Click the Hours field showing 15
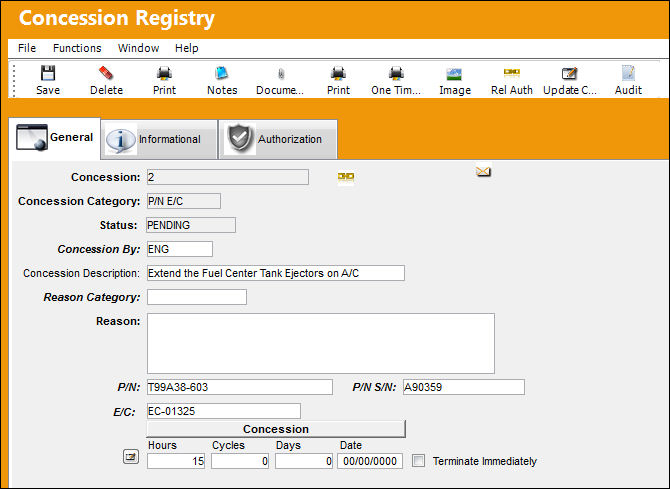 click(x=176, y=461)
